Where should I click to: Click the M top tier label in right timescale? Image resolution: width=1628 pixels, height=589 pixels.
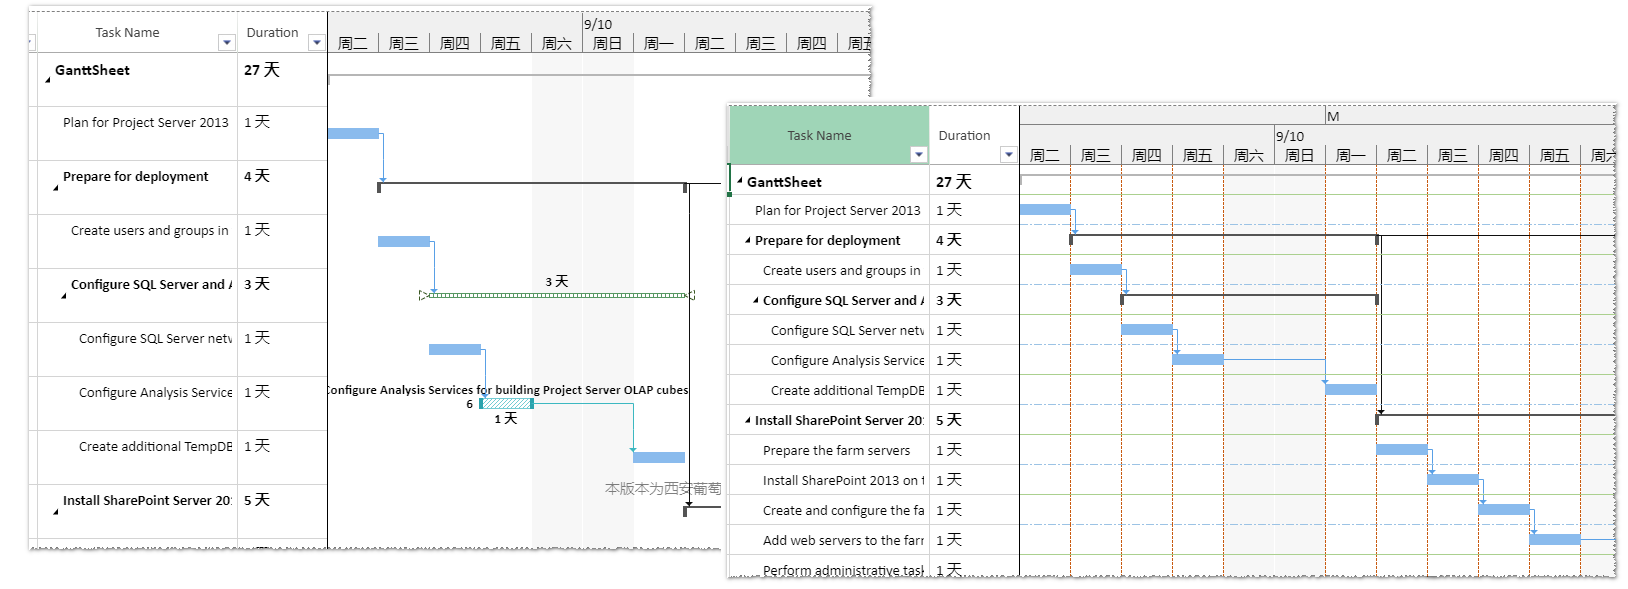pos(1333,116)
